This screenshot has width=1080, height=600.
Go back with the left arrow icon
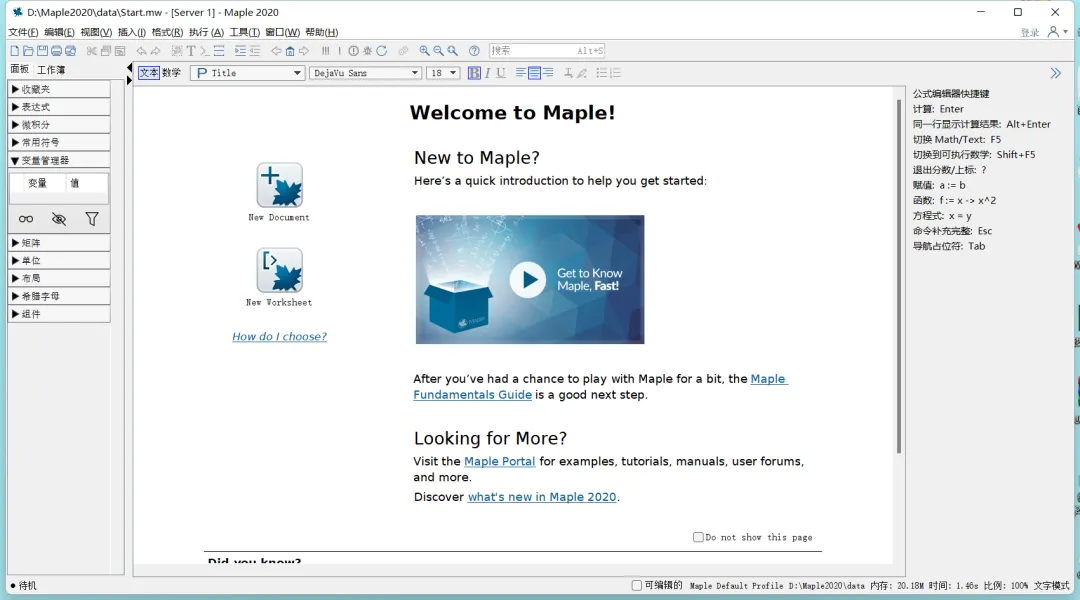tap(276, 51)
